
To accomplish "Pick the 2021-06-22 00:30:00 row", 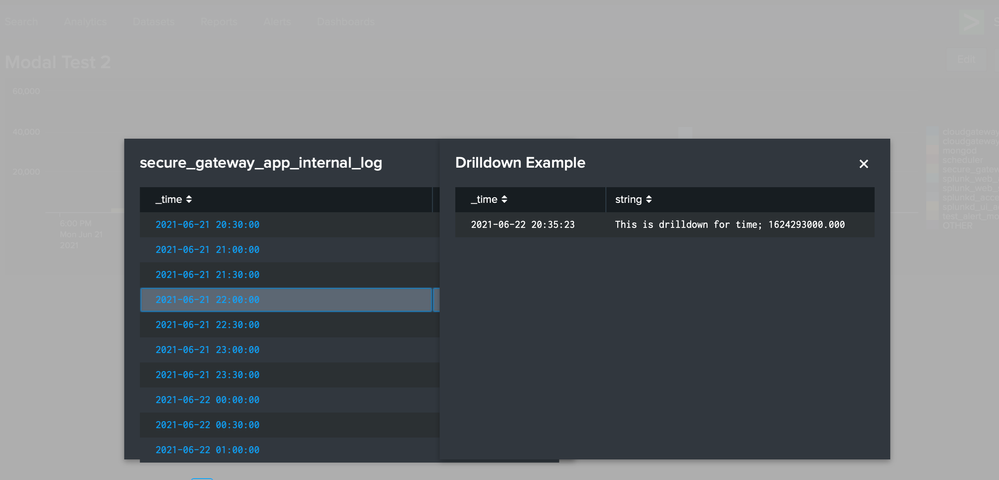I will point(207,425).
